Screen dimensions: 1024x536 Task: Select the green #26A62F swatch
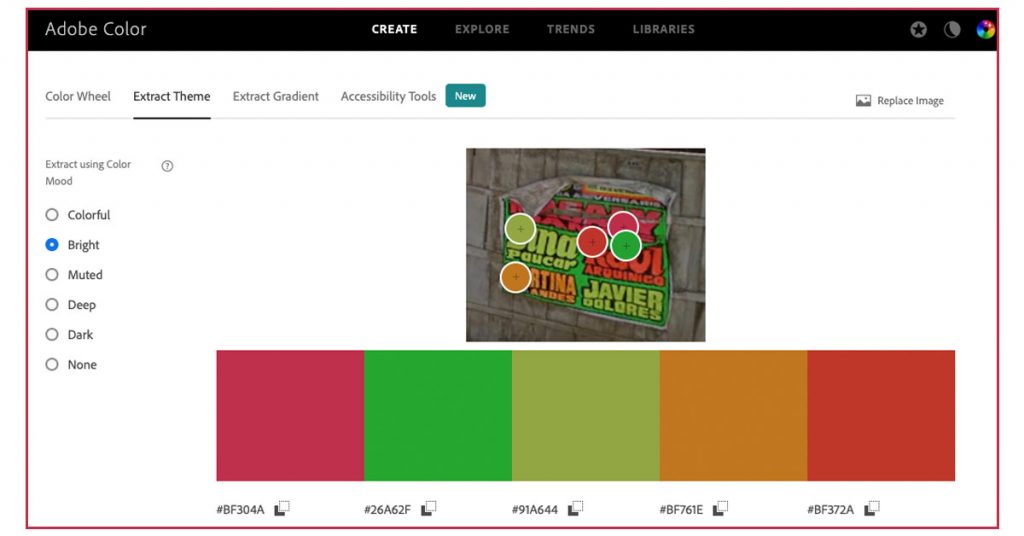coord(438,416)
